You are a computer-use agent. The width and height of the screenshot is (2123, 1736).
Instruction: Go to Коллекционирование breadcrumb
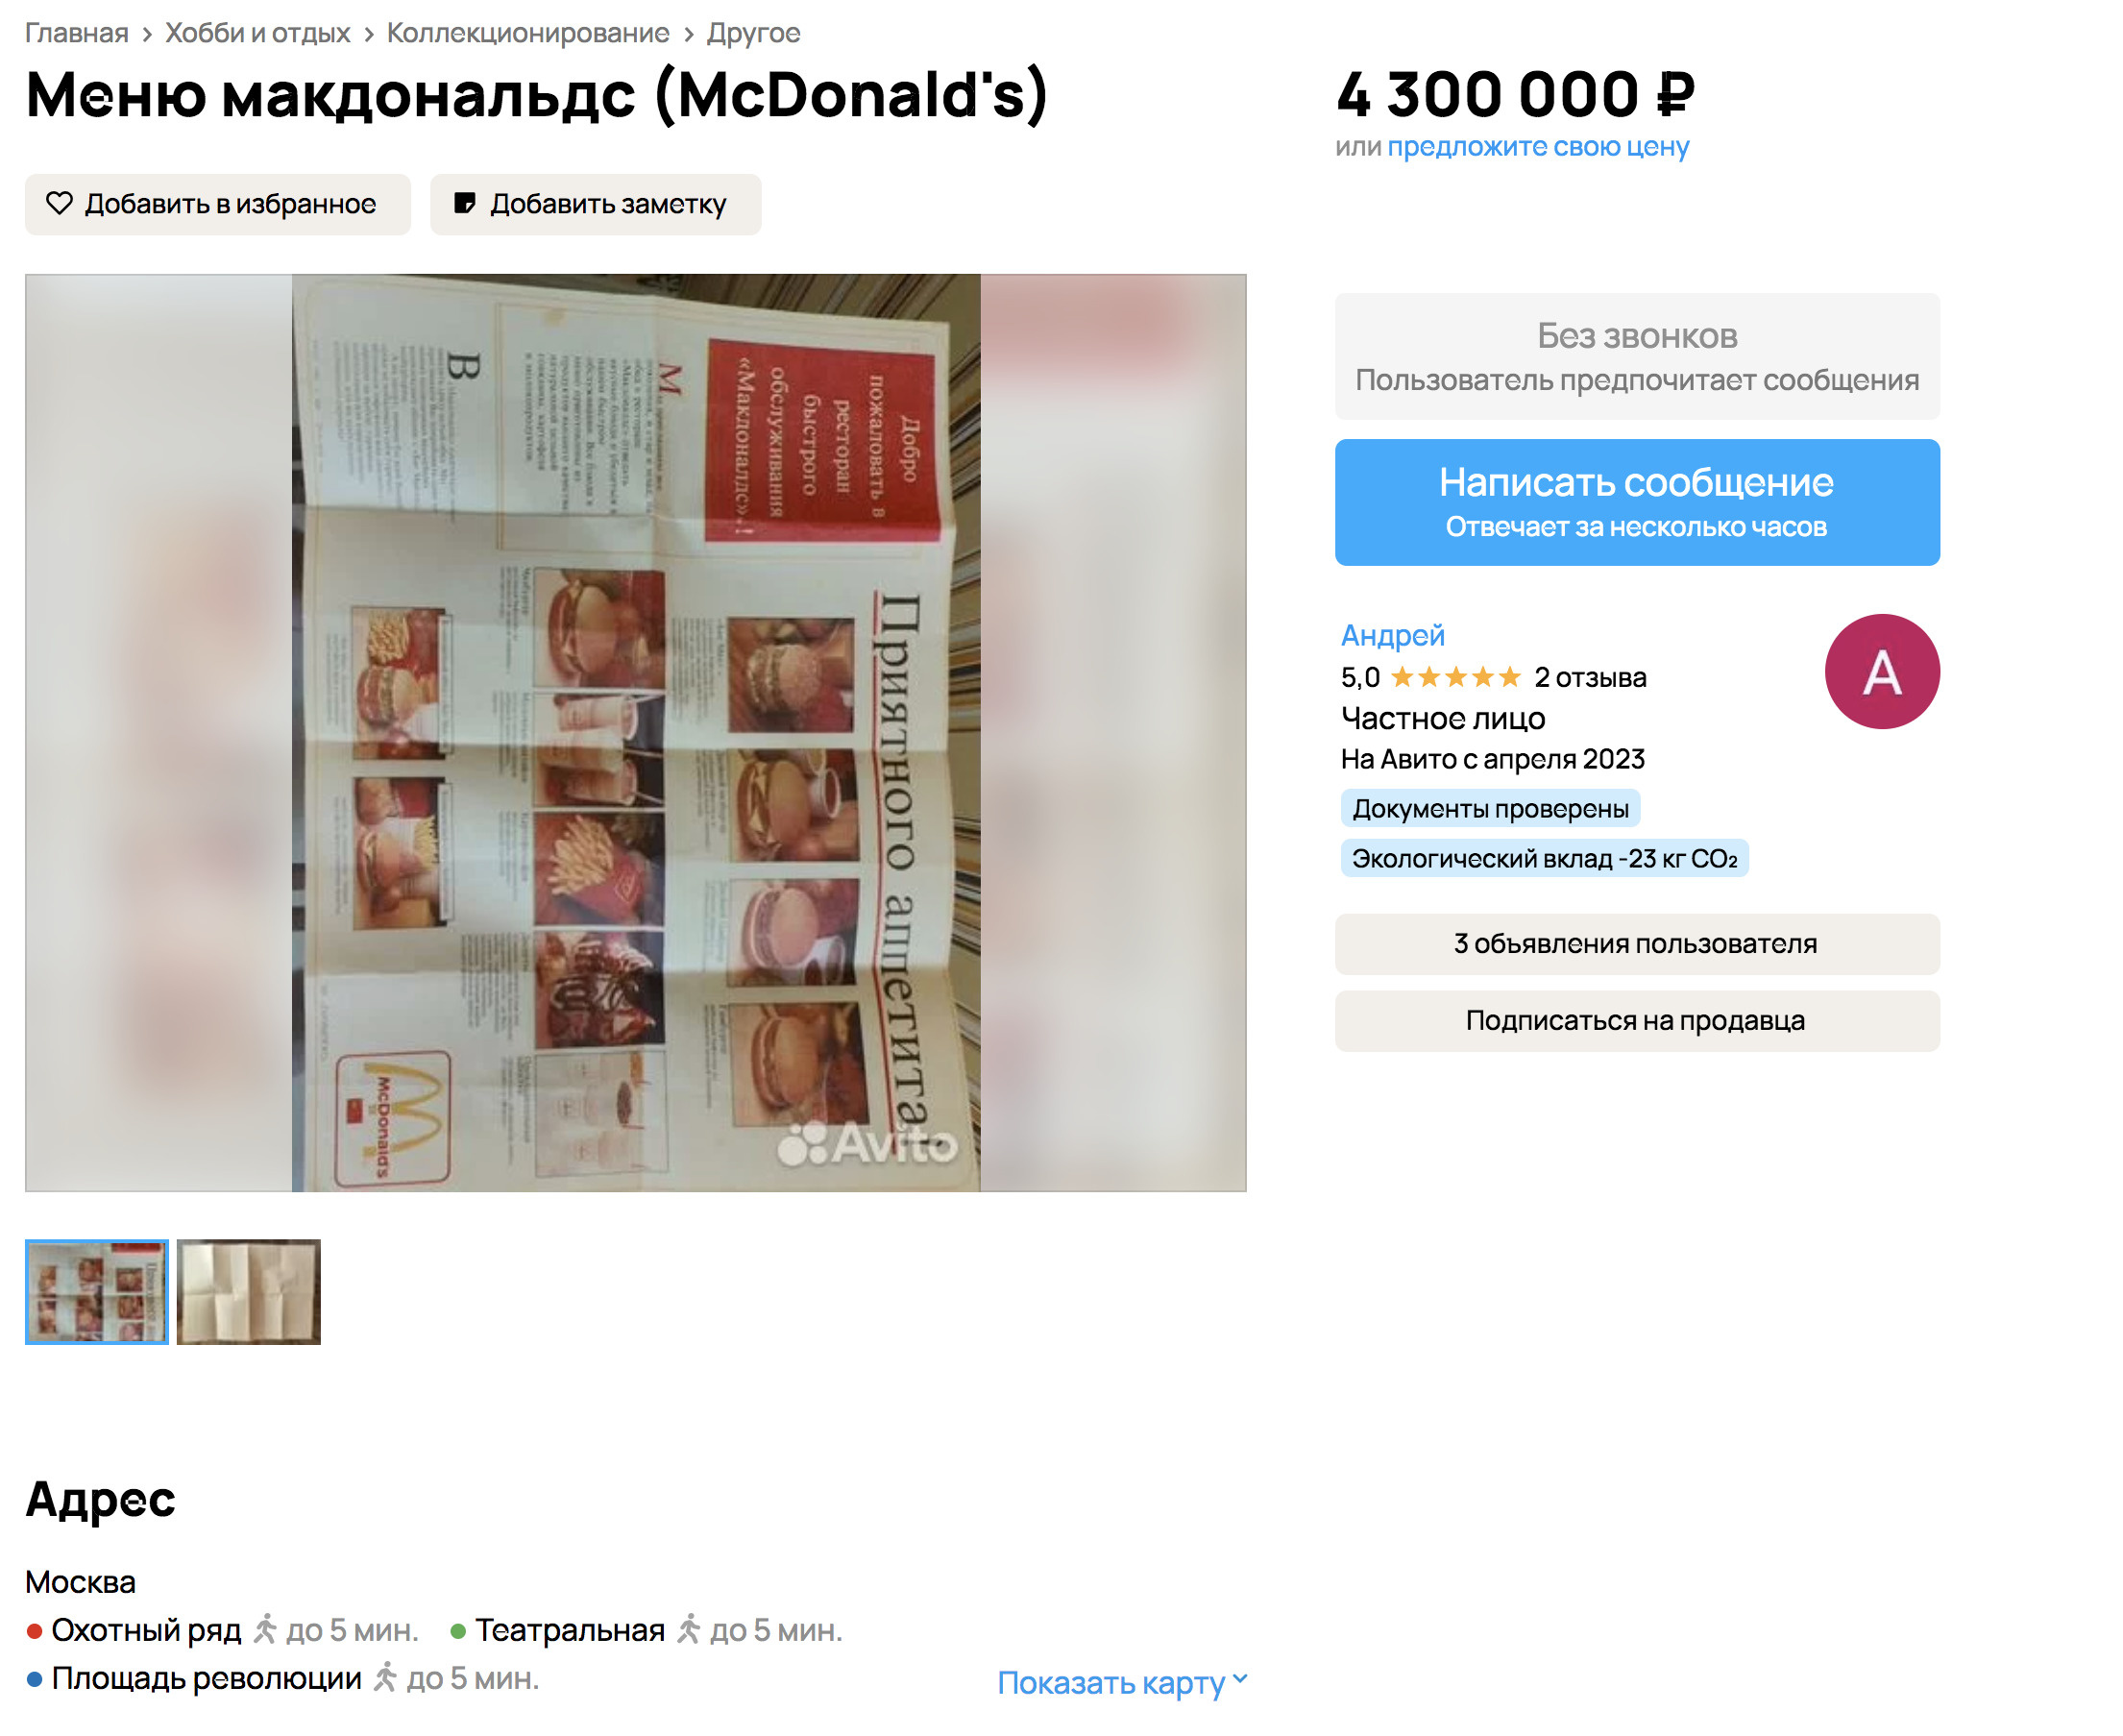coord(528,33)
